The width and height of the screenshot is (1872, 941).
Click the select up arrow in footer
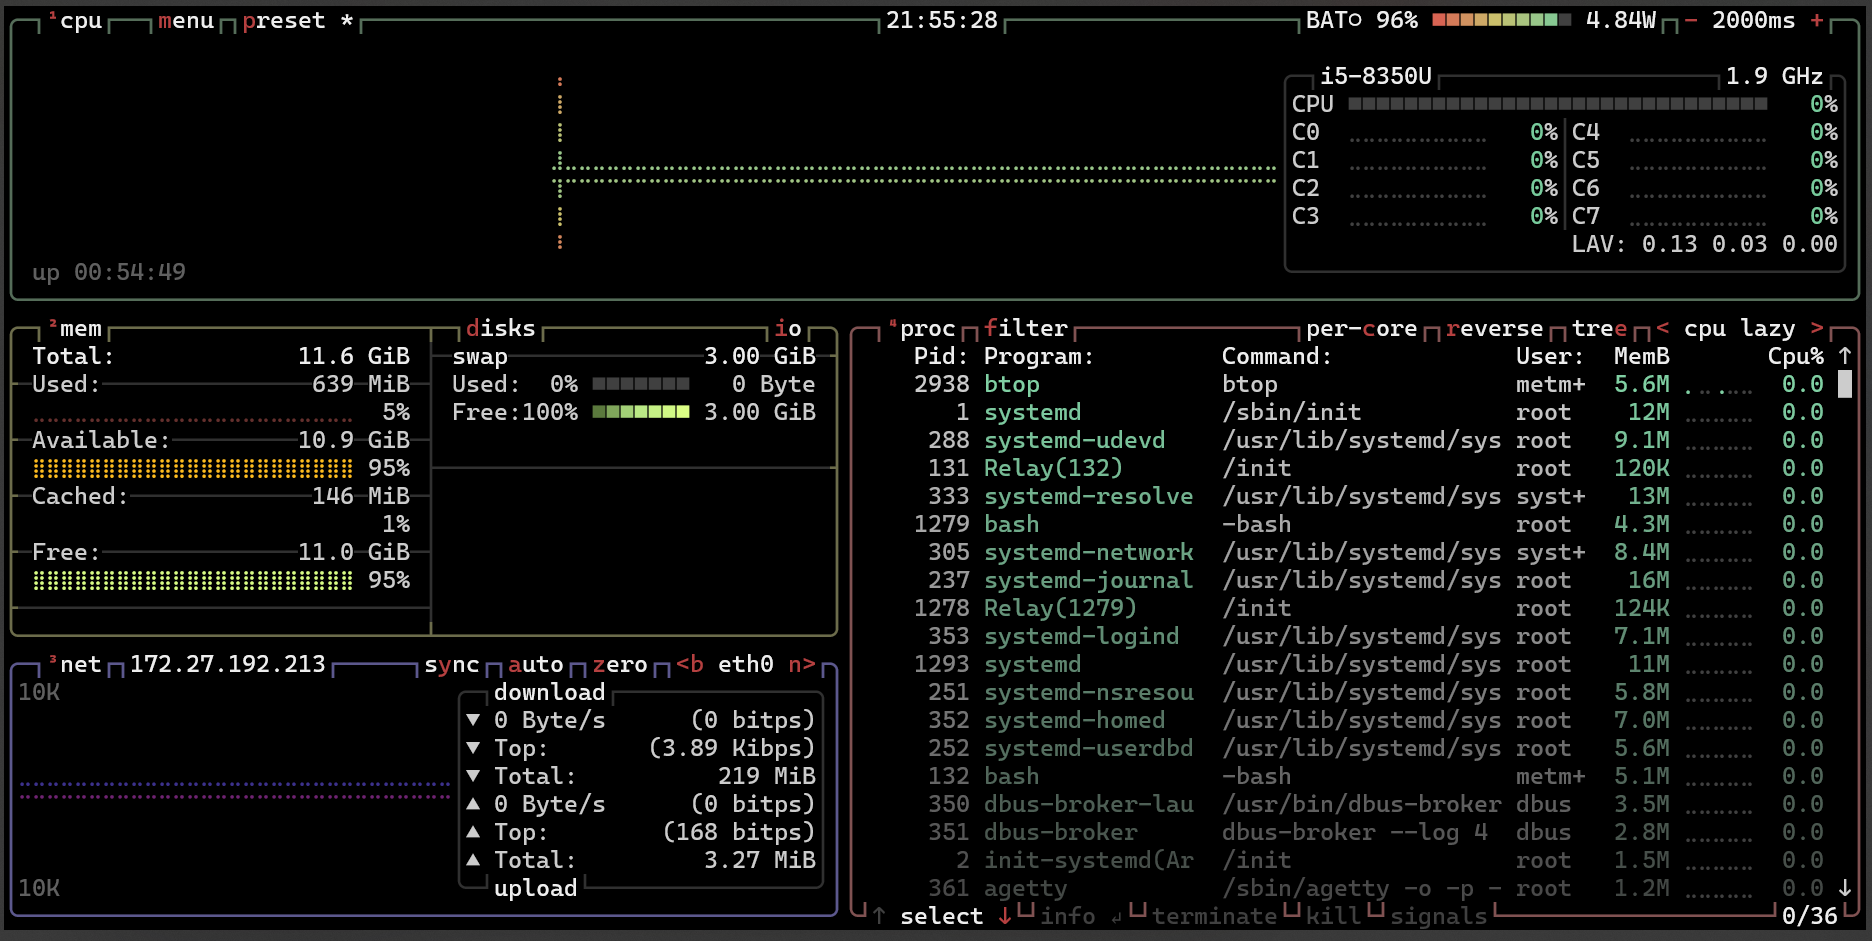(879, 916)
